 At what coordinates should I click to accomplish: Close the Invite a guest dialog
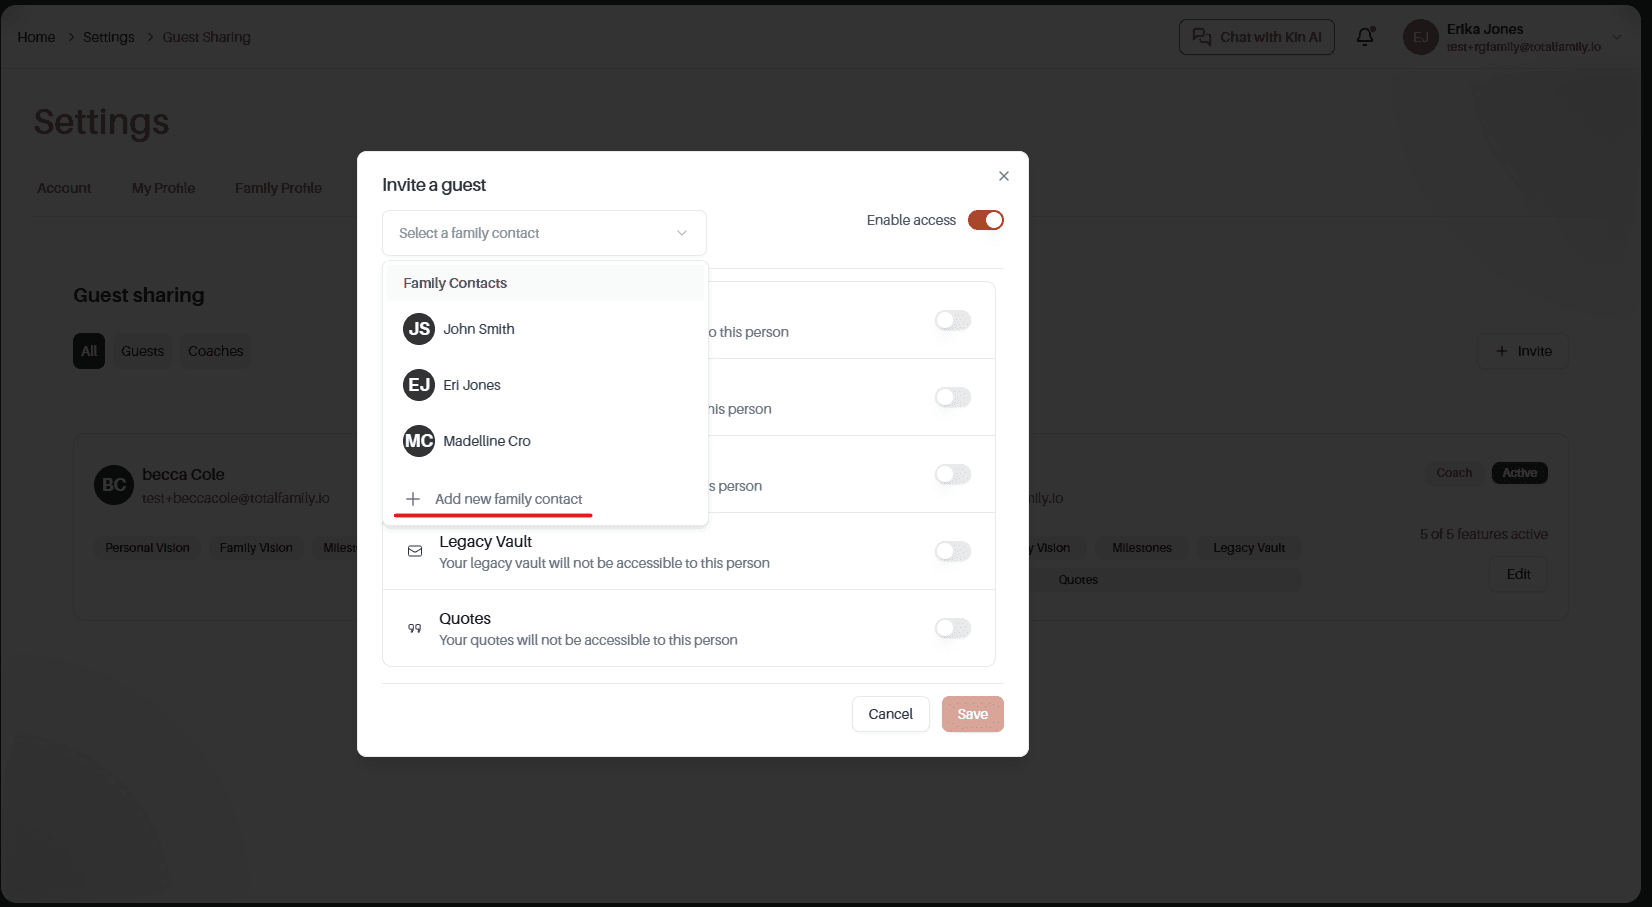click(x=1003, y=176)
